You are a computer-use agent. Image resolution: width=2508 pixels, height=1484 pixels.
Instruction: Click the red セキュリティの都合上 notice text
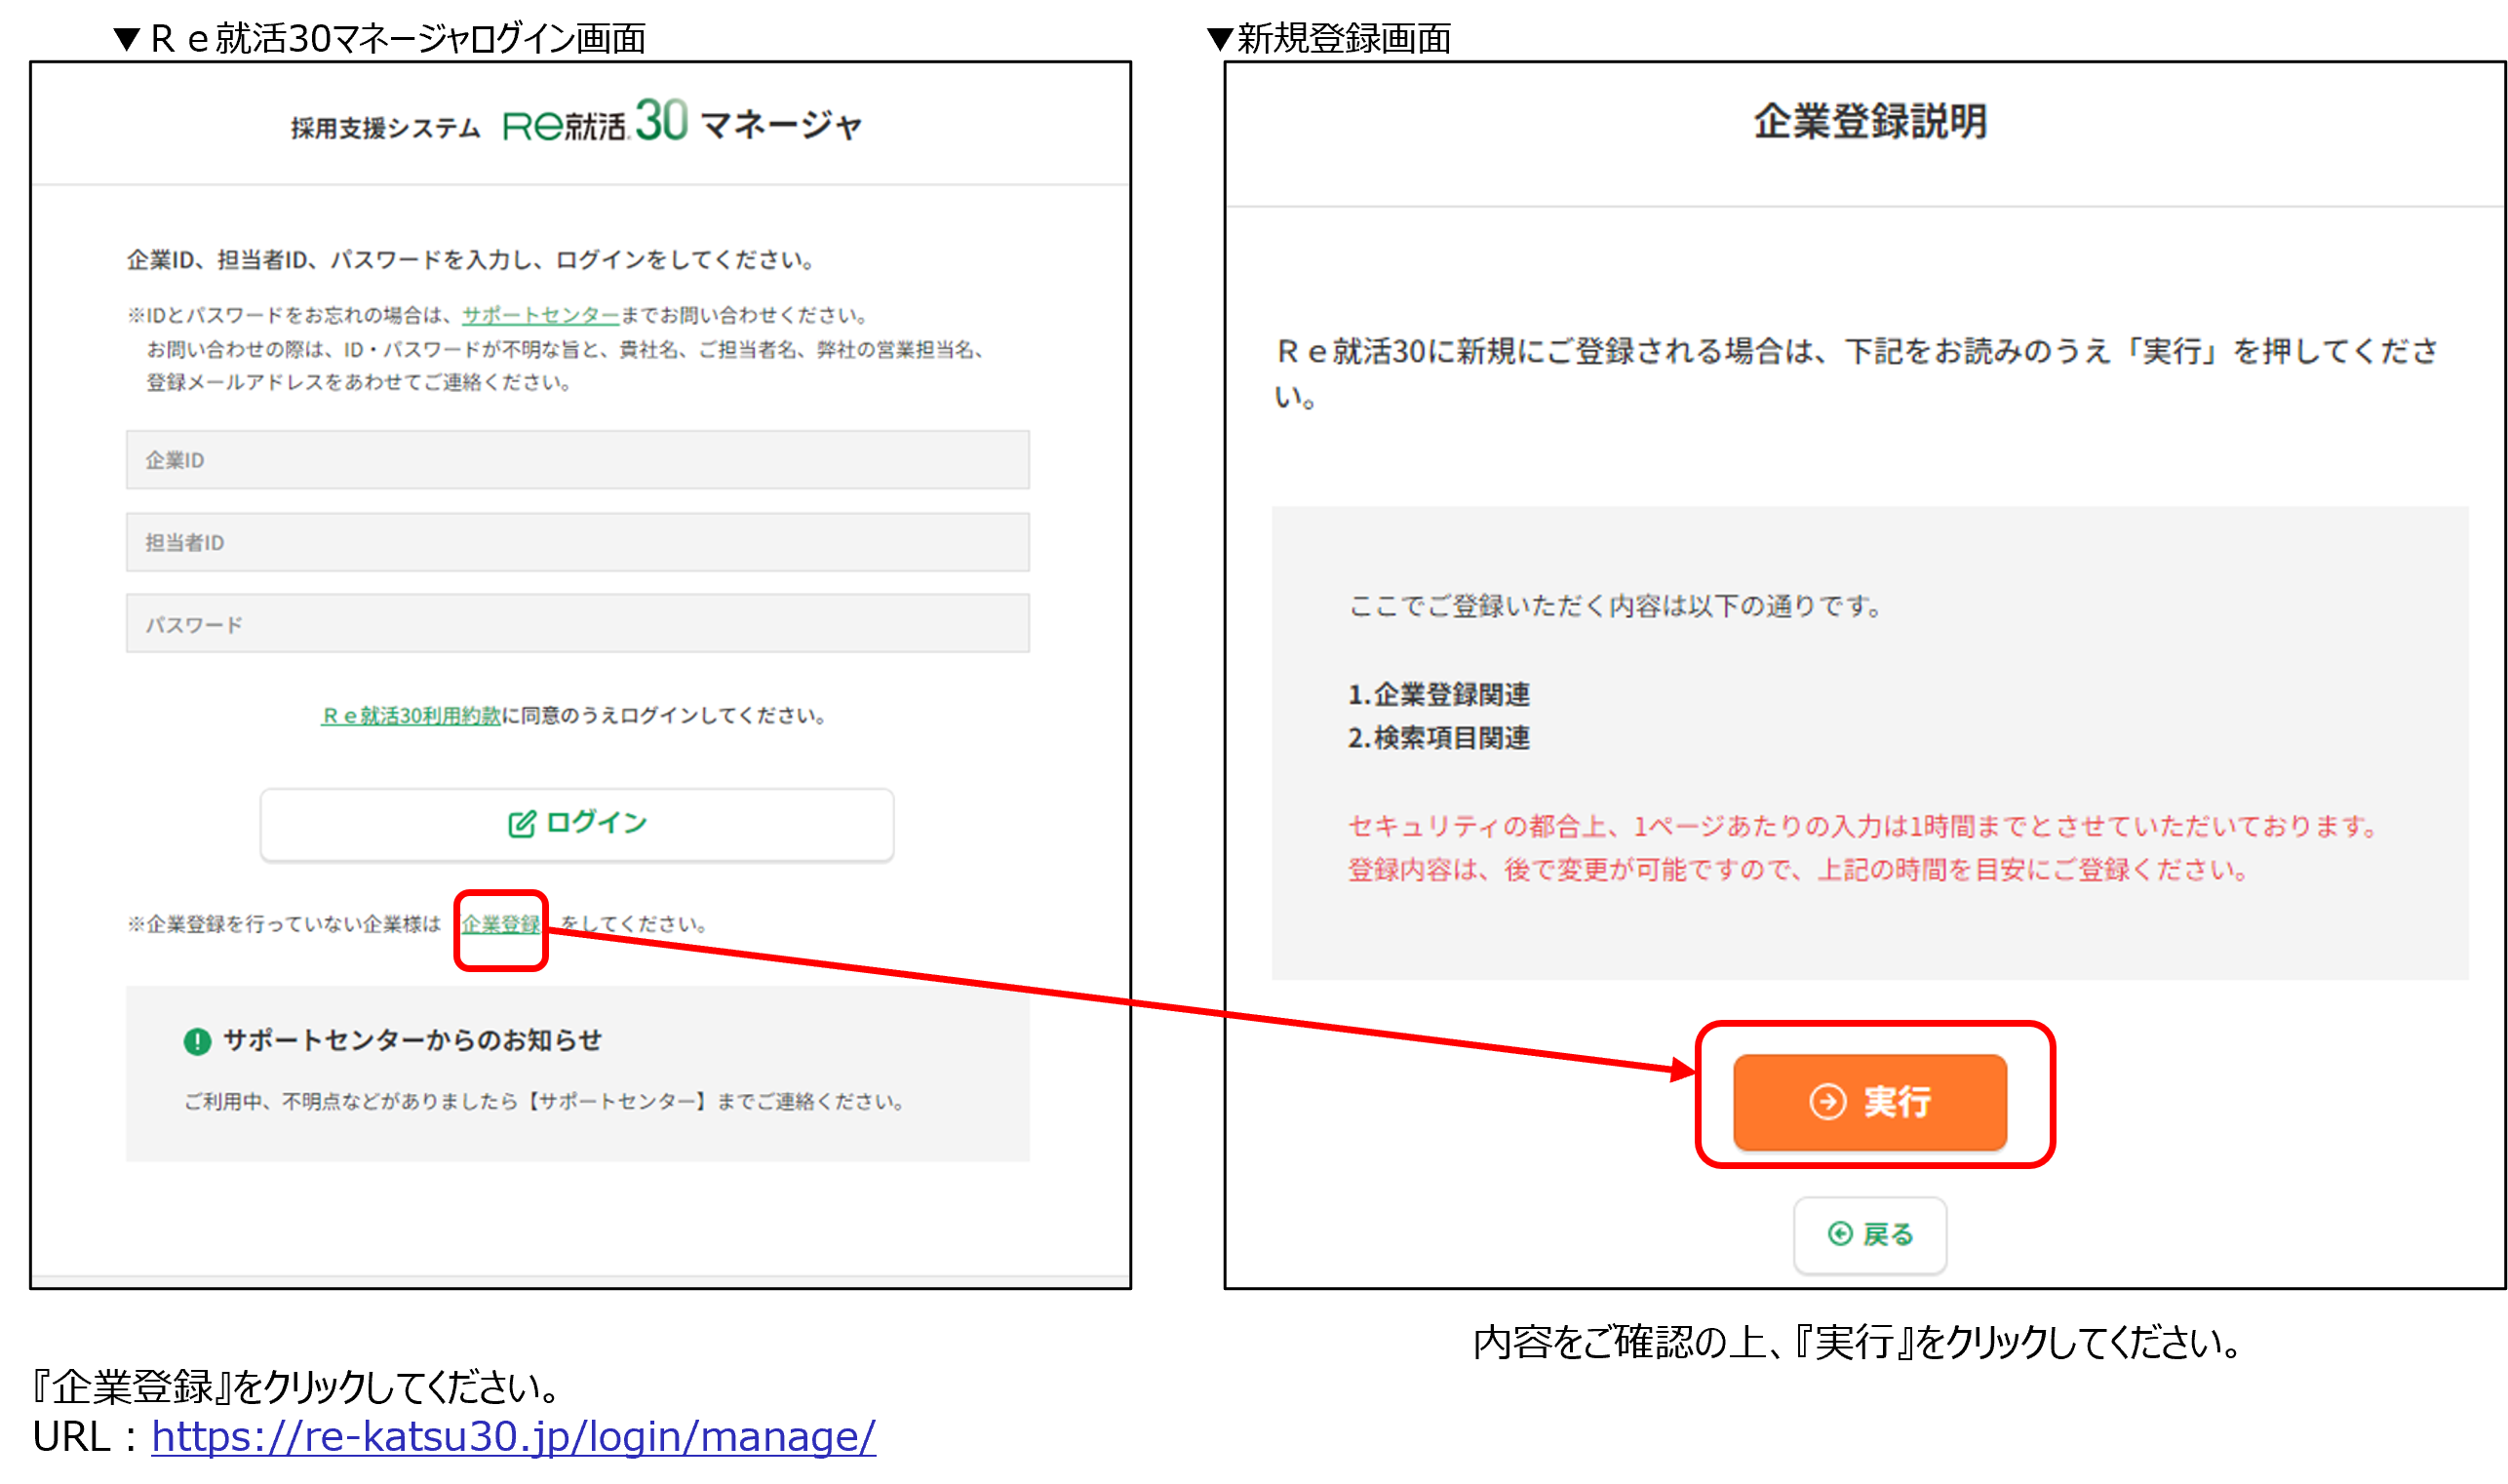pos(1862,848)
